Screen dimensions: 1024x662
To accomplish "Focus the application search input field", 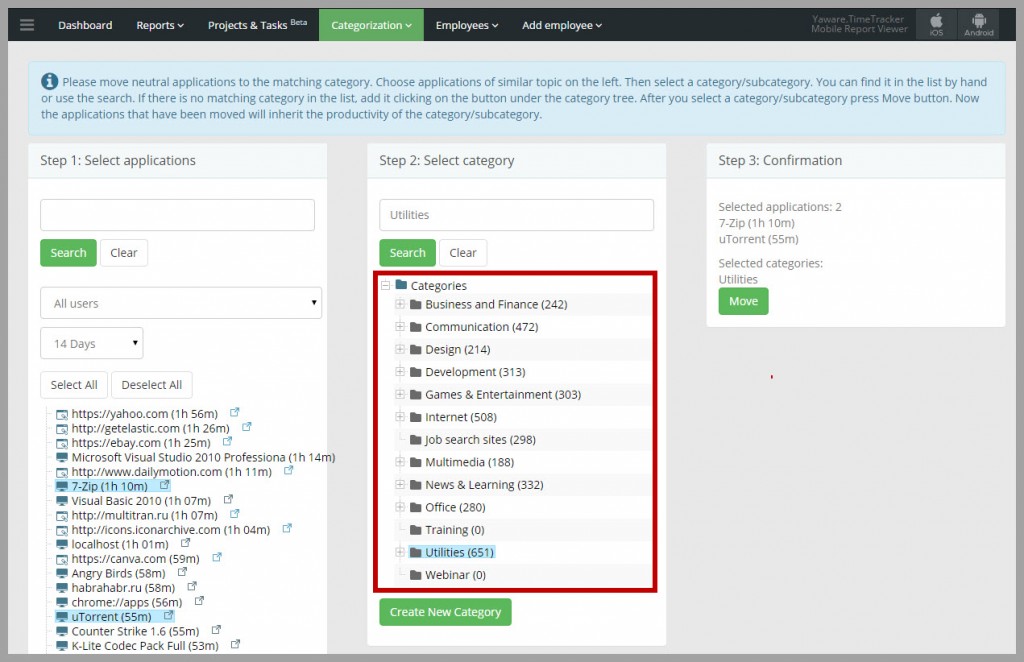I will [177, 215].
